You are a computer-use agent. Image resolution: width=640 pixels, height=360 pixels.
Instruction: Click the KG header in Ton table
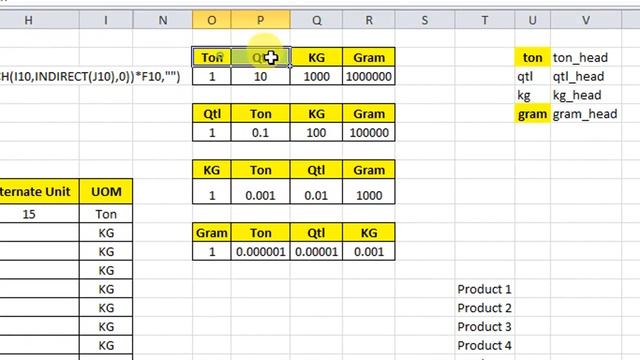[316, 57]
